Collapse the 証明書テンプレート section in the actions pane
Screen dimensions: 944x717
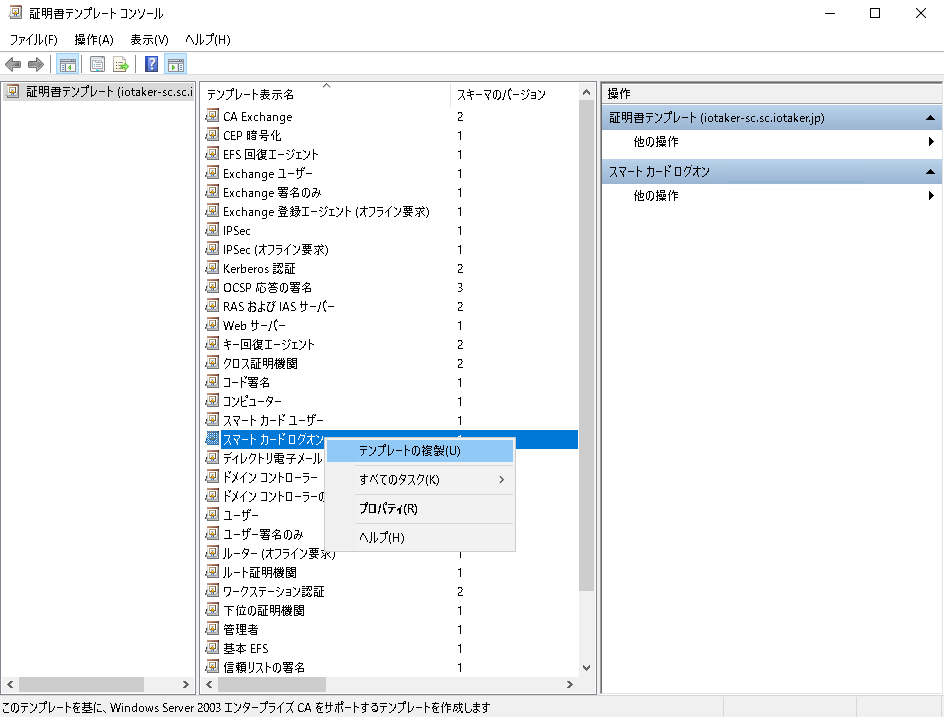pyautogui.click(x=929, y=118)
